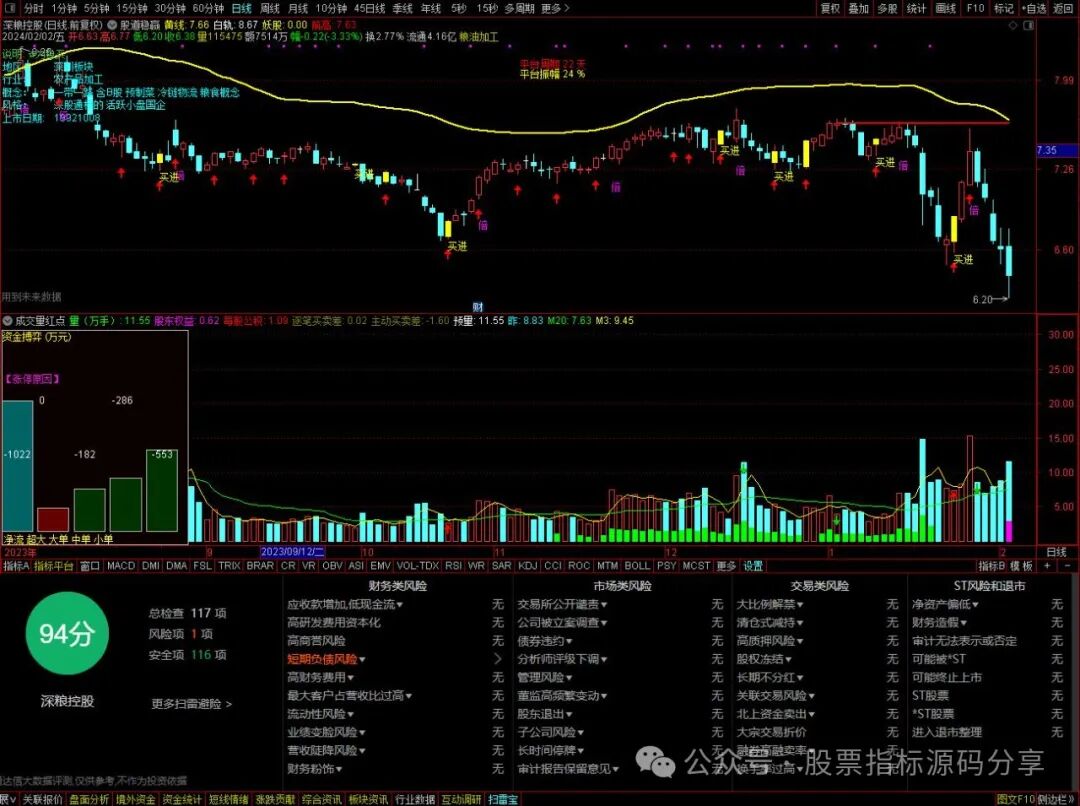Open 更多 periods expander in the top bar
This screenshot has height=806, width=1080.
pos(555,8)
